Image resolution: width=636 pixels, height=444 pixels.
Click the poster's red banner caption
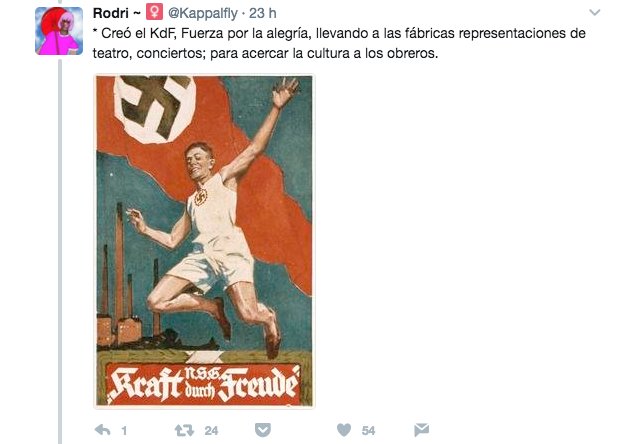(x=204, y=384)
